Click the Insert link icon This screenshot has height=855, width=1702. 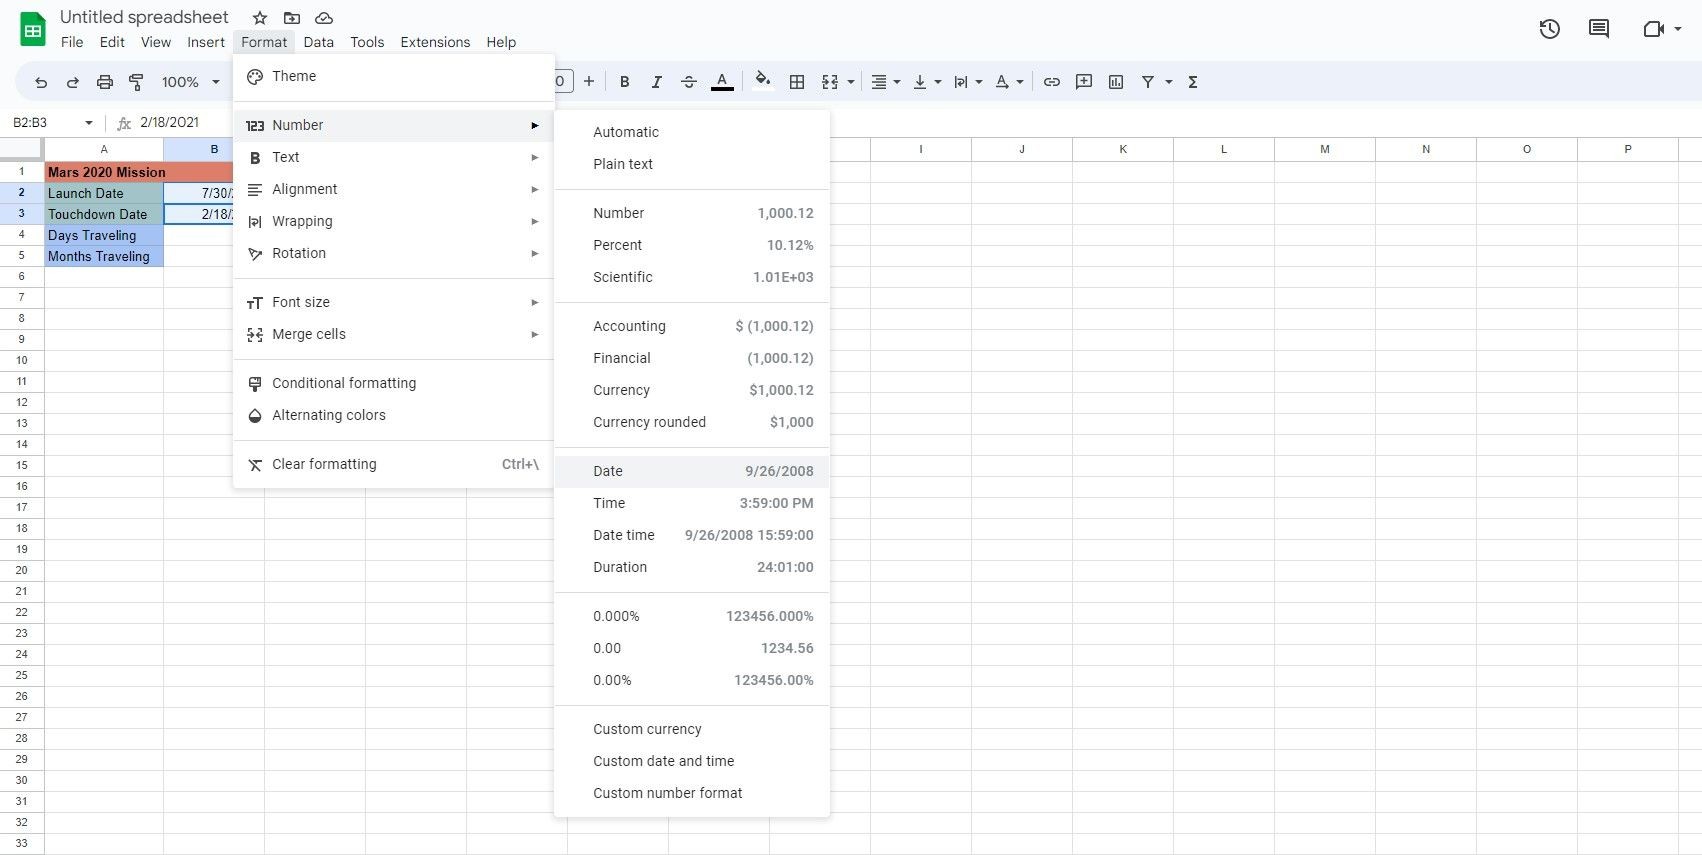point(1052,82)
